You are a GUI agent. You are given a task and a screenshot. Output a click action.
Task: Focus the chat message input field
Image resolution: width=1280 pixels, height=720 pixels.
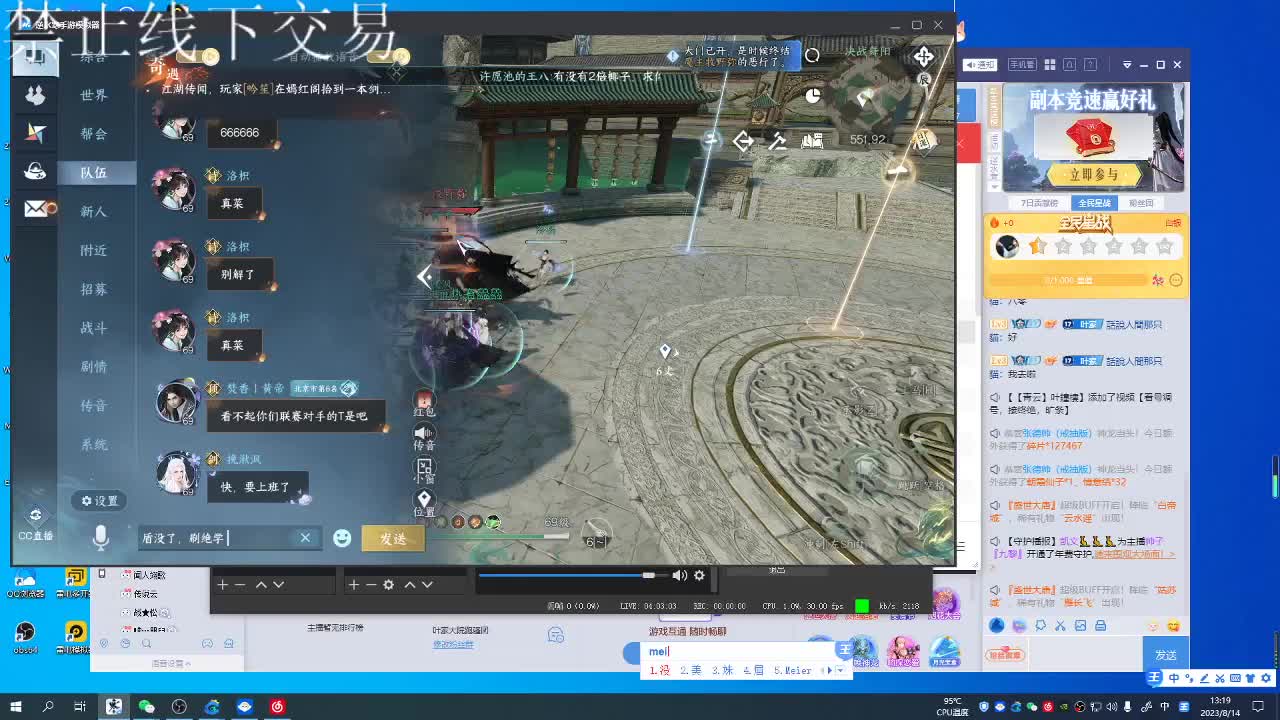coord(229,538)
